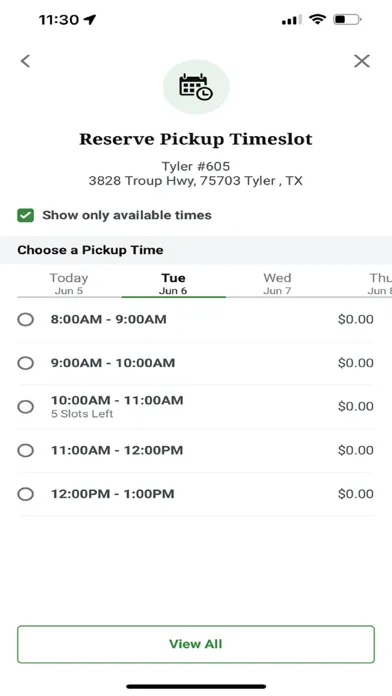Choose the 10:00AM - 11:00AM radio button

pos(25,407)
